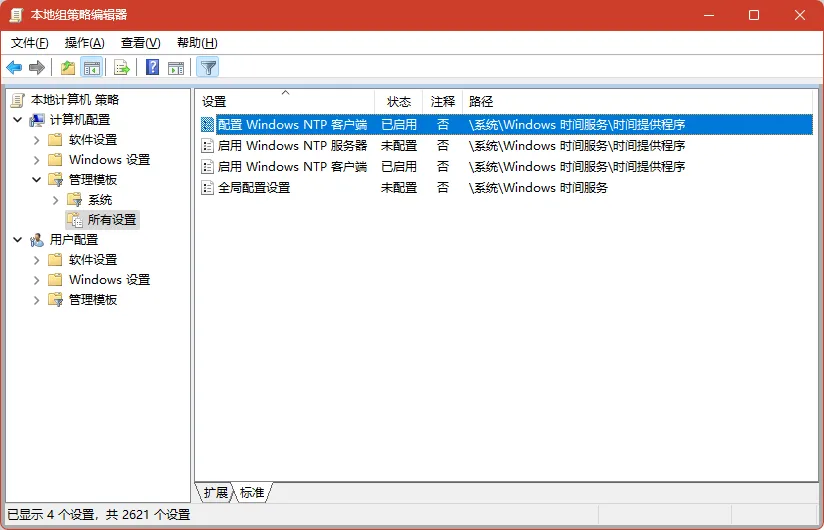Image resolution: width=824 pixels, height=530 pixels.
Task: Expand Windows 设置 under 用户配置
Action: point(36,280)
